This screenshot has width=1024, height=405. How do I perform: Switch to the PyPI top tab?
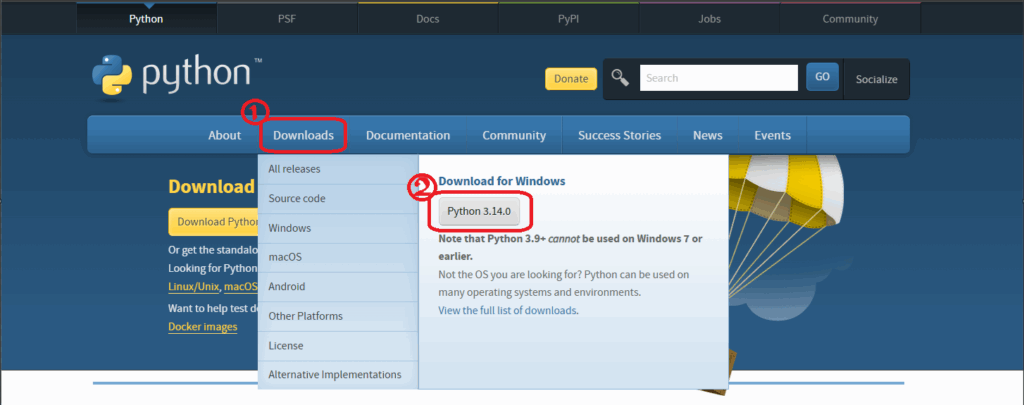pos(568,18)
